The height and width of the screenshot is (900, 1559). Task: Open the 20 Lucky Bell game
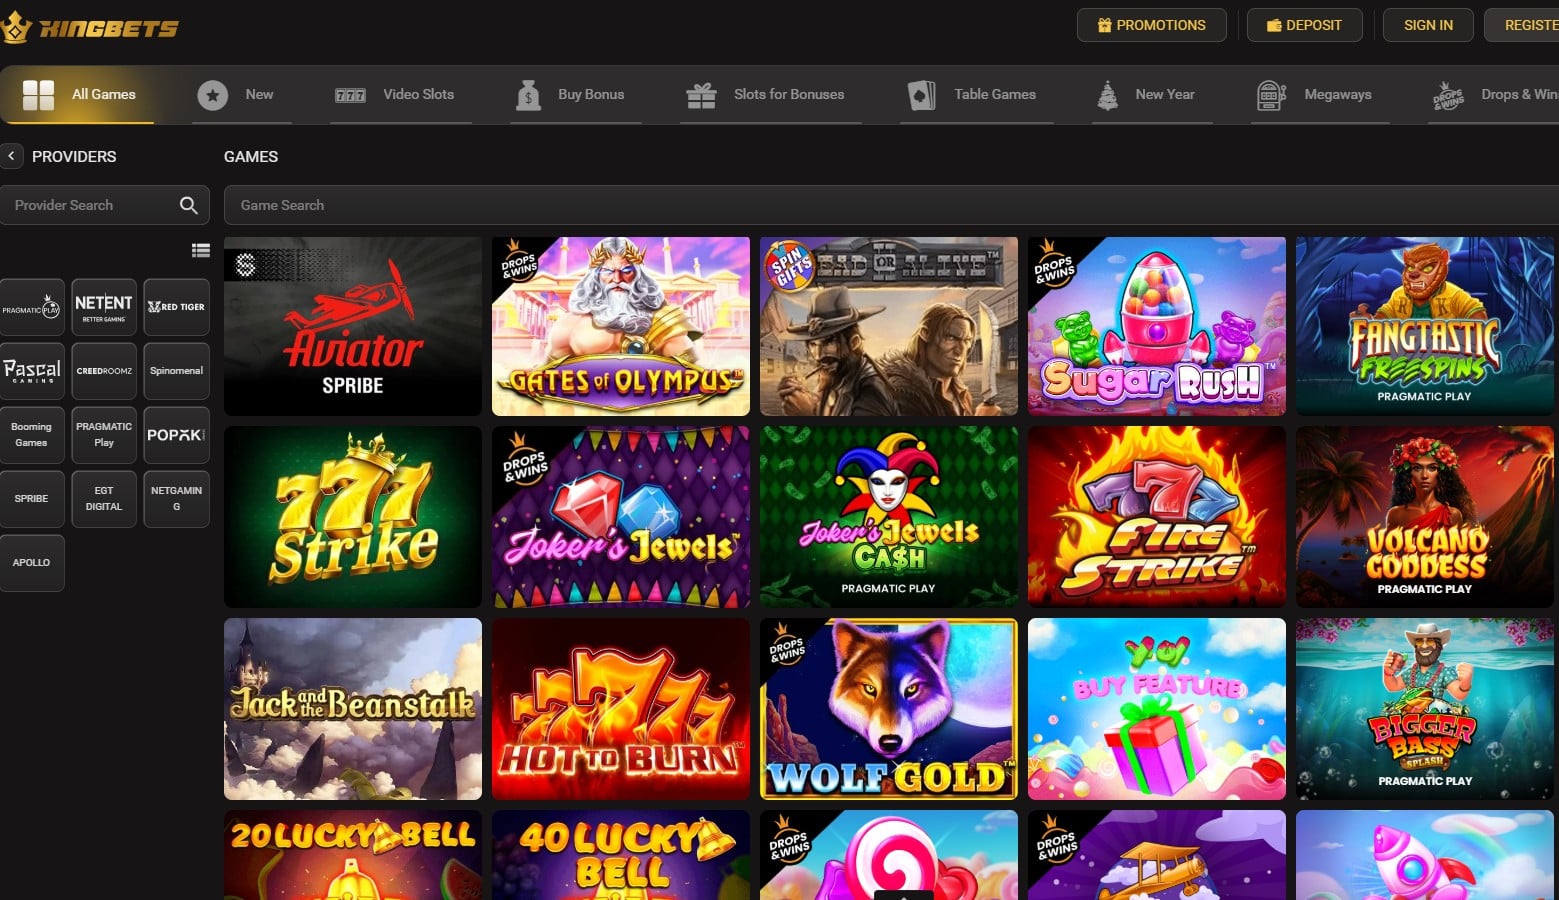[353, 855]
